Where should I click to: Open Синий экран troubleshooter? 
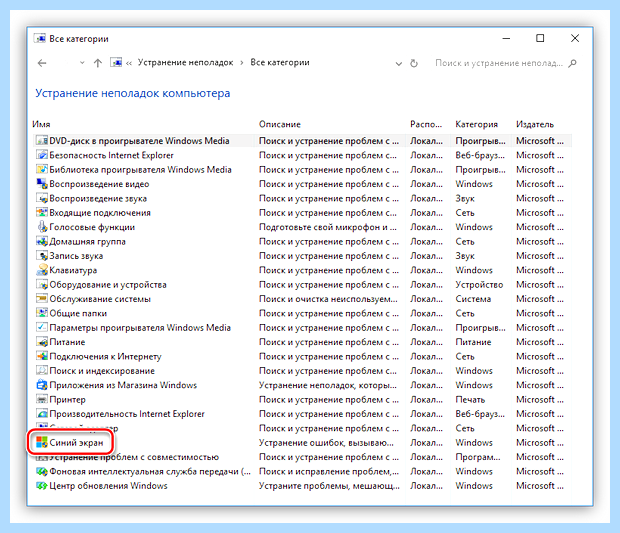(76, 442)
